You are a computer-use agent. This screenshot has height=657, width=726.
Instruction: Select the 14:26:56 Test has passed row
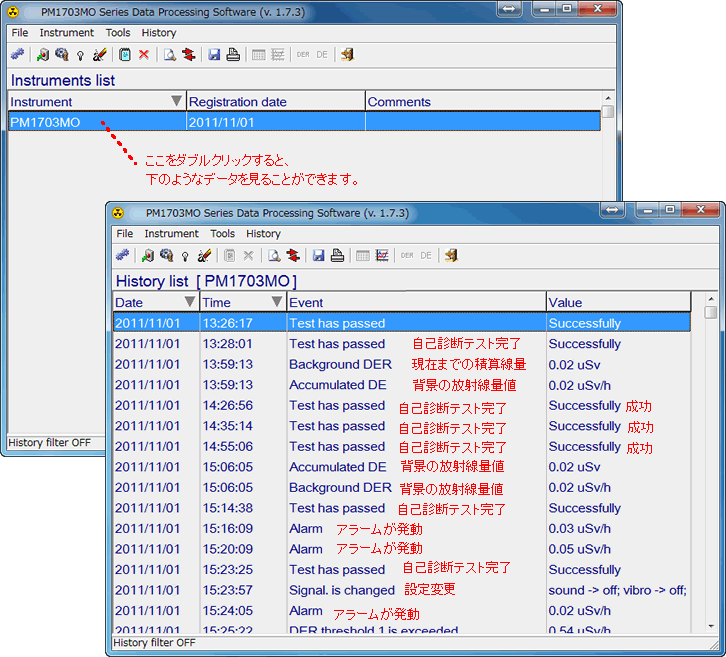[x=401, y=405]
